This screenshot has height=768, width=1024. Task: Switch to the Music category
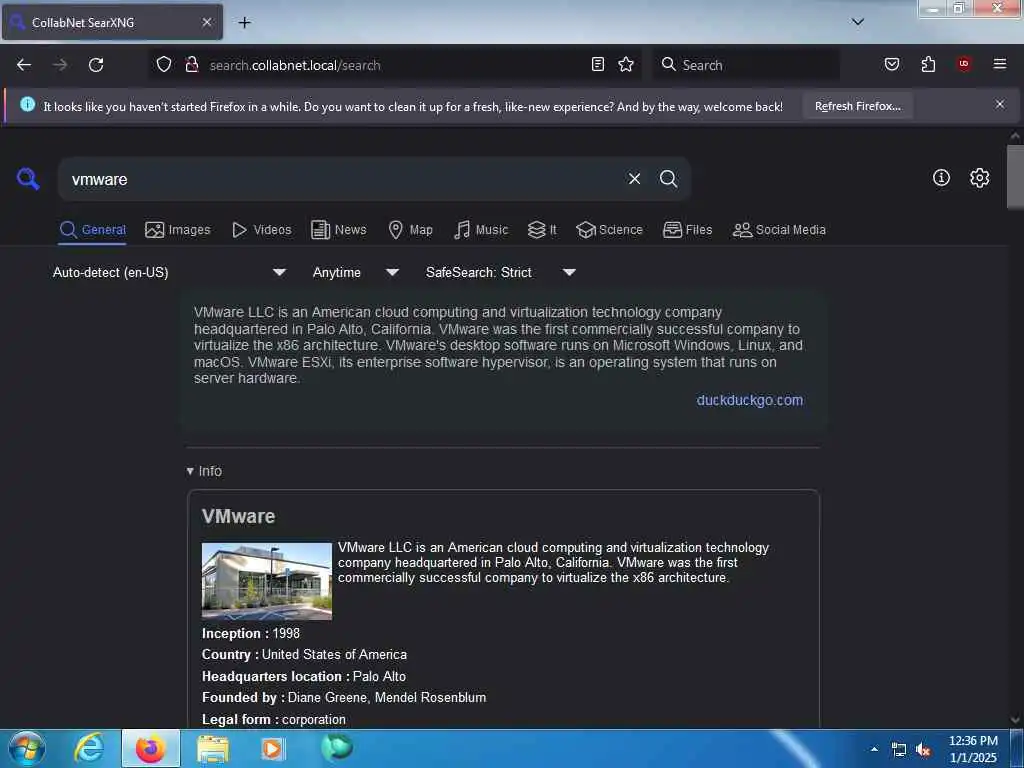point(481,230)
